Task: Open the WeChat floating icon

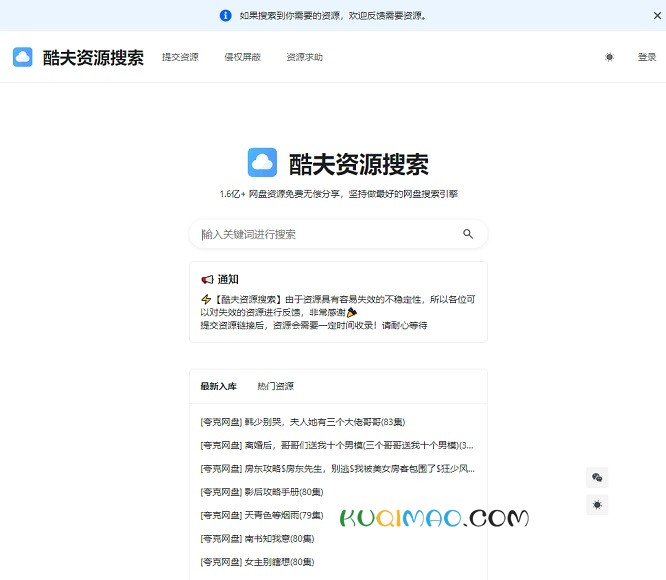Action: (x=597, y=478)
